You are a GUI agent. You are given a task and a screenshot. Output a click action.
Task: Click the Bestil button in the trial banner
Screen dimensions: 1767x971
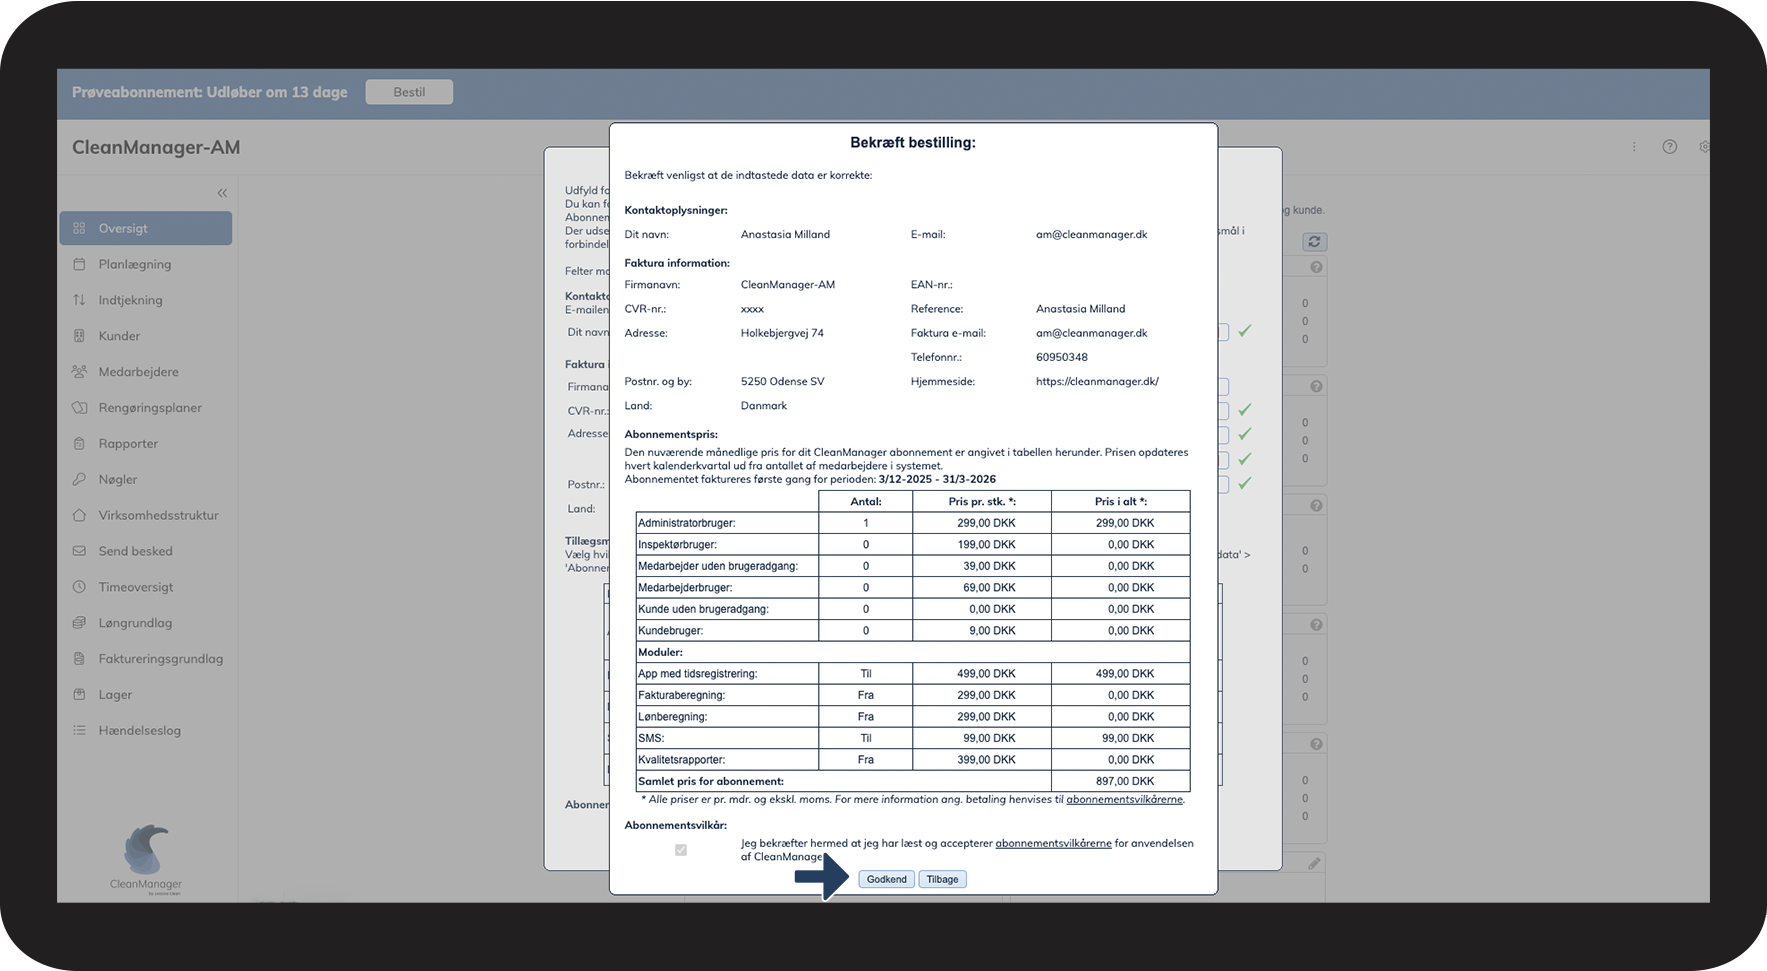tap(409, 92)
